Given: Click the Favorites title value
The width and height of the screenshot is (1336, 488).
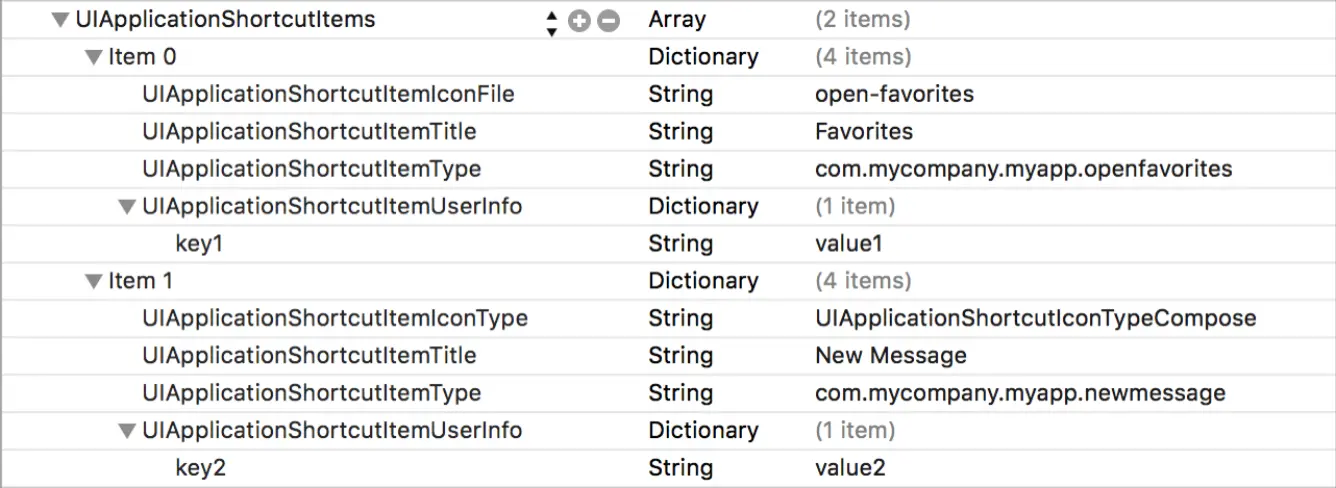Looking at the screenshot, I should (864, 132).
